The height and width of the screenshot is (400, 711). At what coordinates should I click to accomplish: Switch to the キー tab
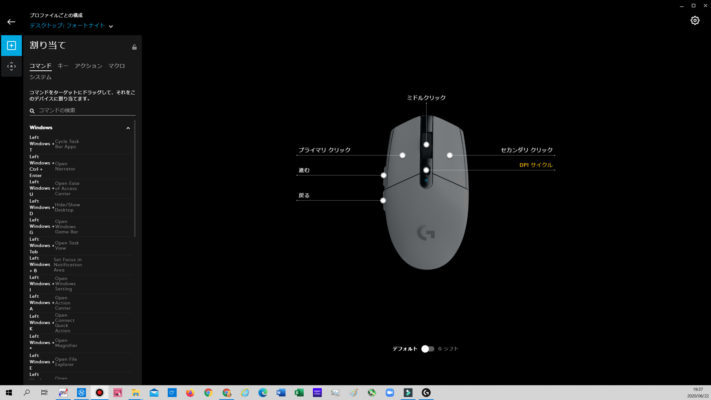click(63, 66)
